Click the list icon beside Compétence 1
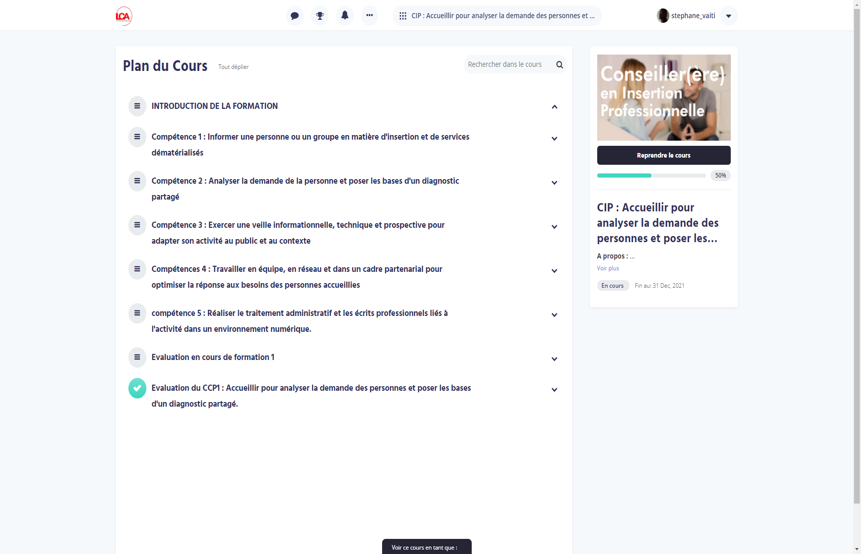The image size is (862, 554). click(137, 137)
